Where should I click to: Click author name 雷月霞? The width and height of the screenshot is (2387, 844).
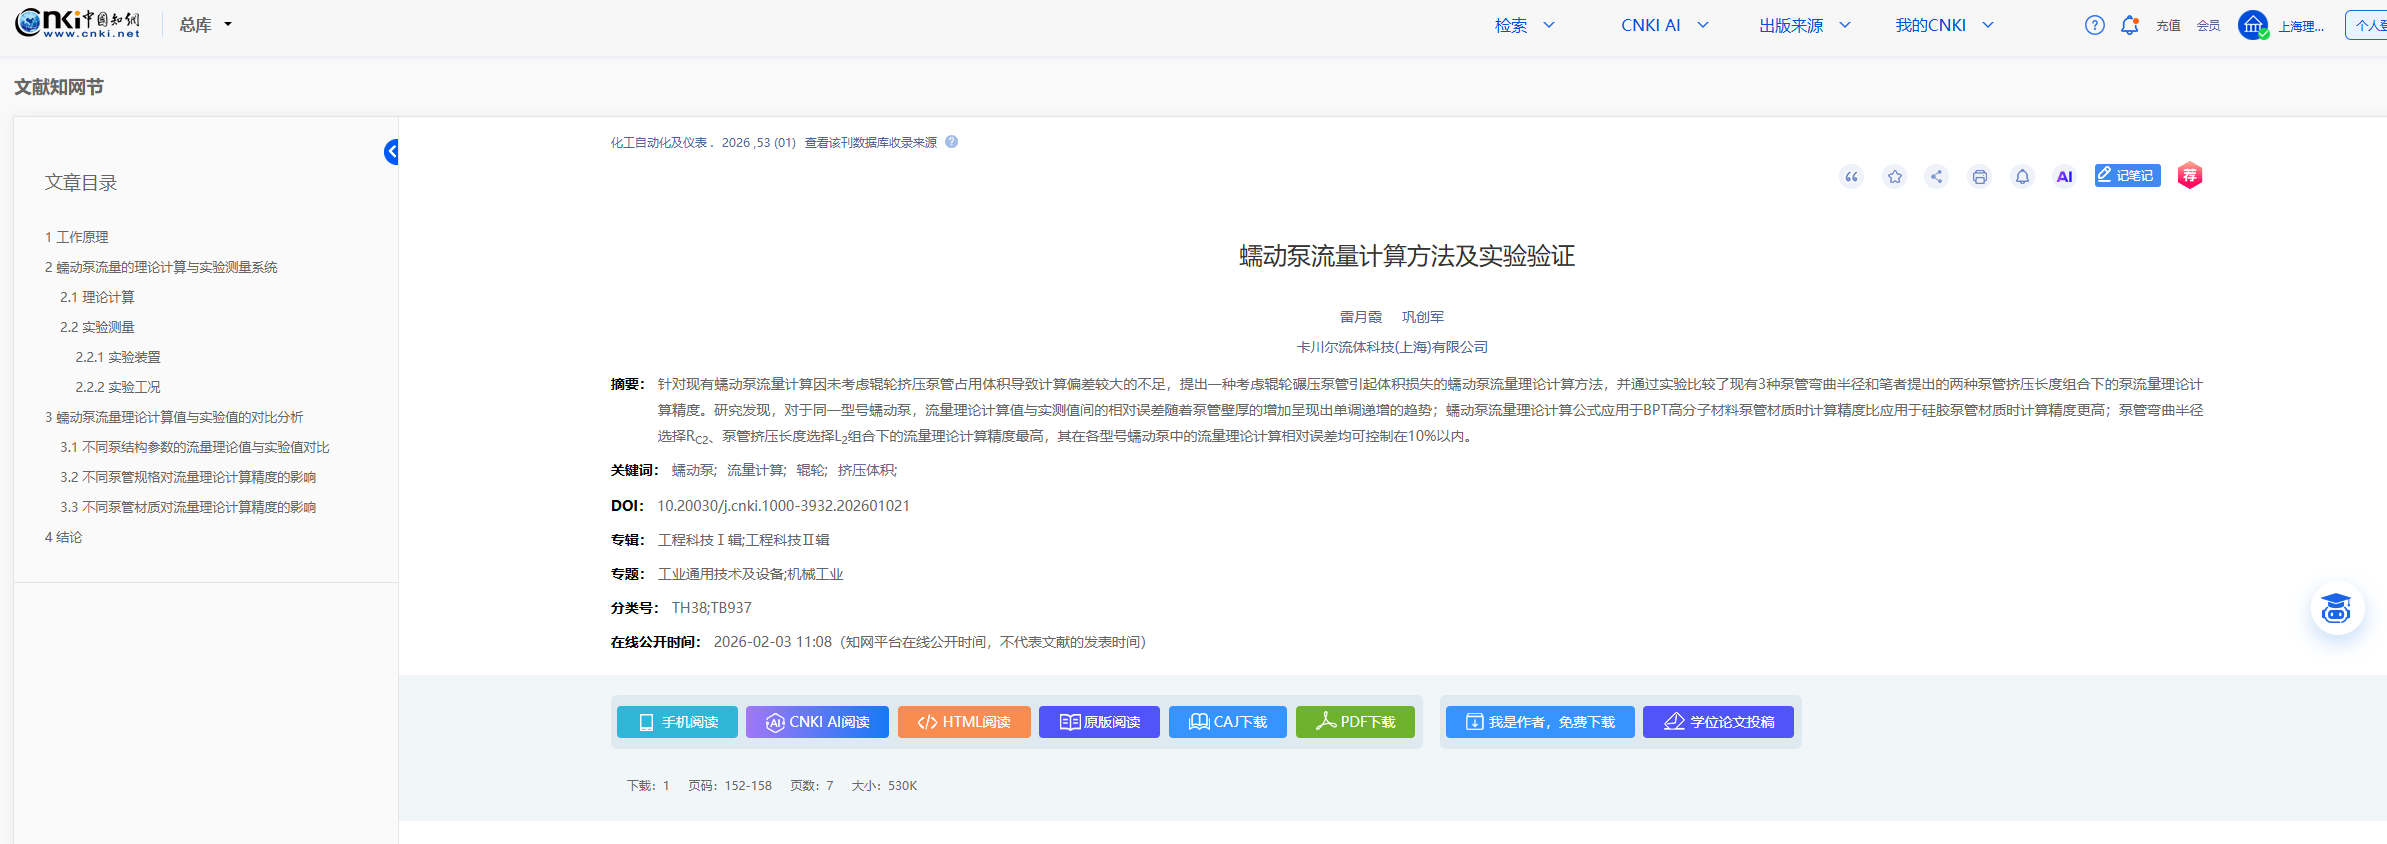coord(1360,317)
